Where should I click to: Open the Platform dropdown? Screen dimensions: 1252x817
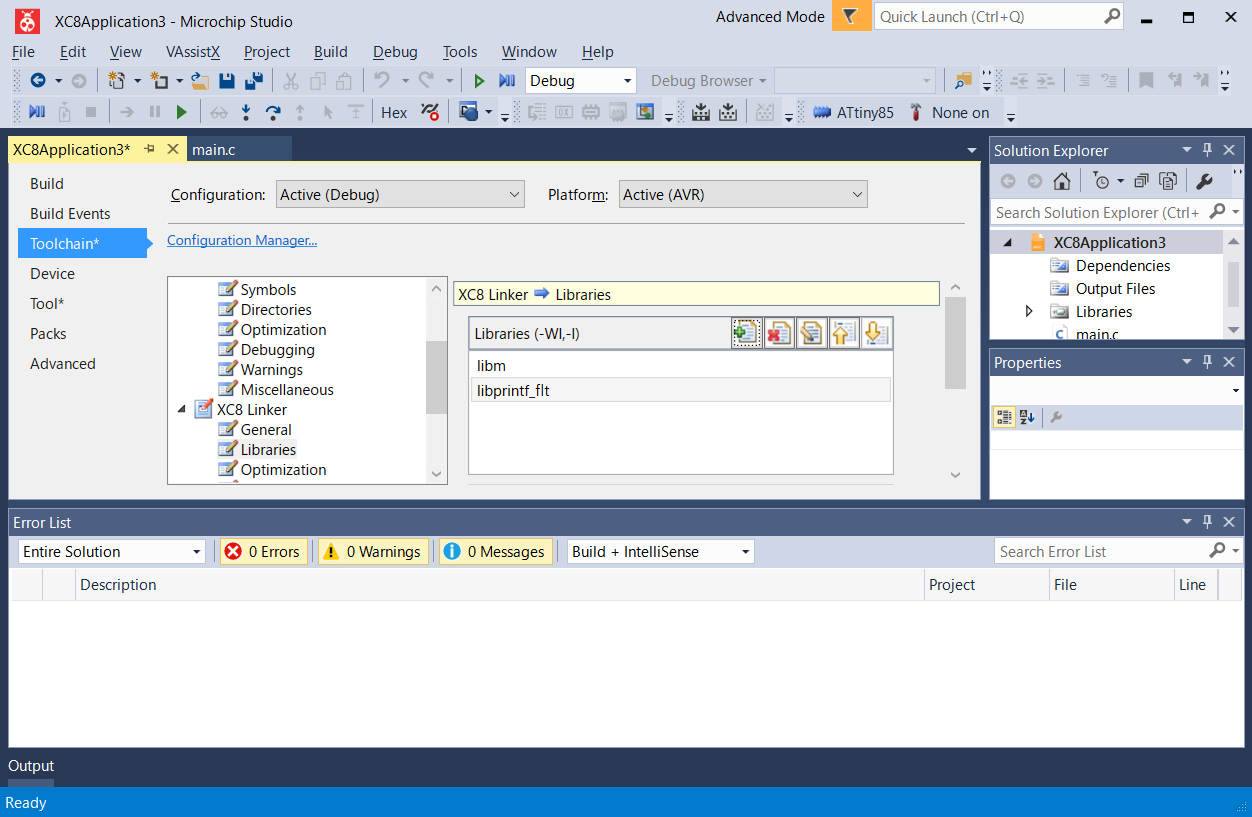tap(743, 194)
